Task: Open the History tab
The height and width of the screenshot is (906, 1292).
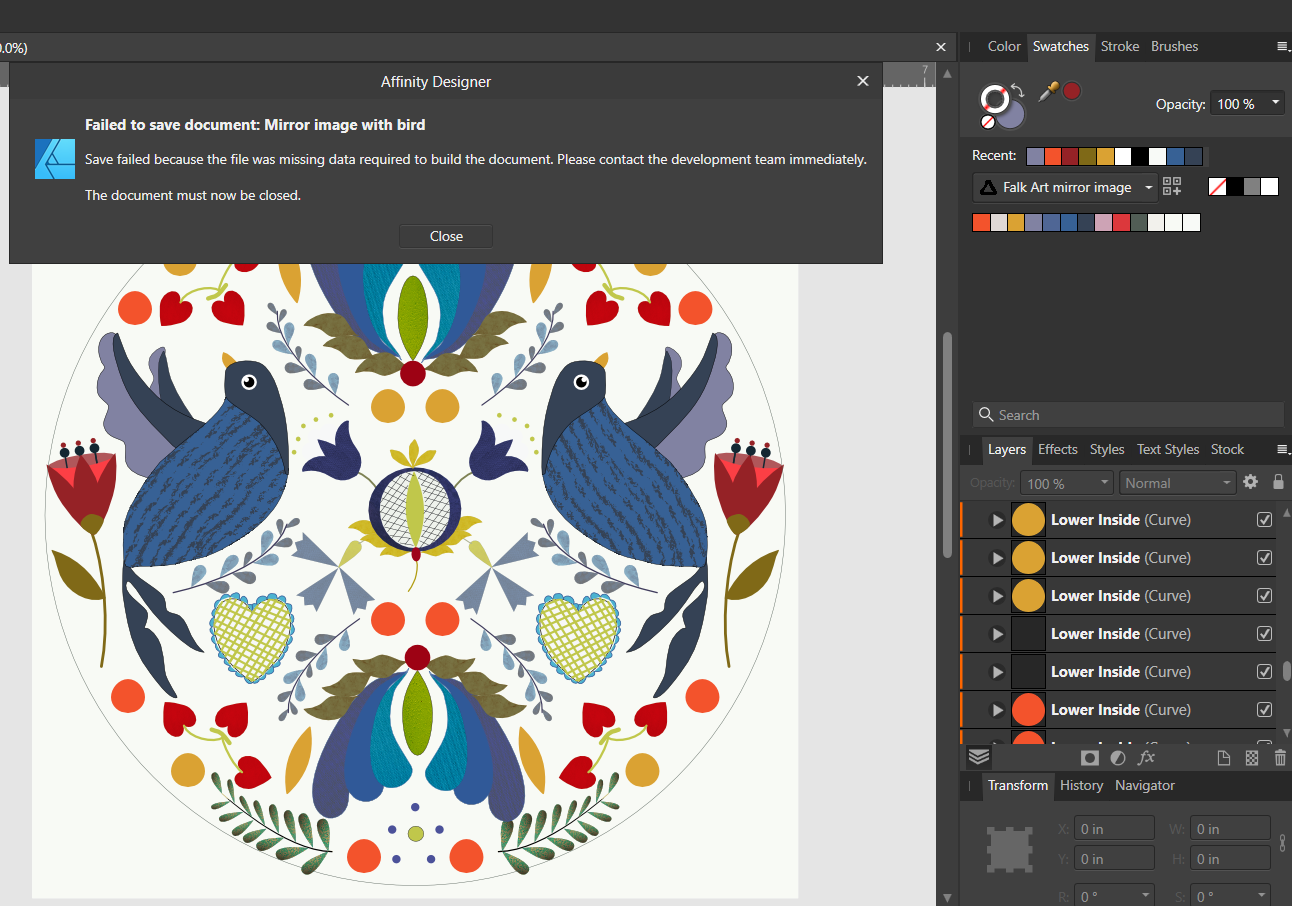Action: click(1081, 785)
